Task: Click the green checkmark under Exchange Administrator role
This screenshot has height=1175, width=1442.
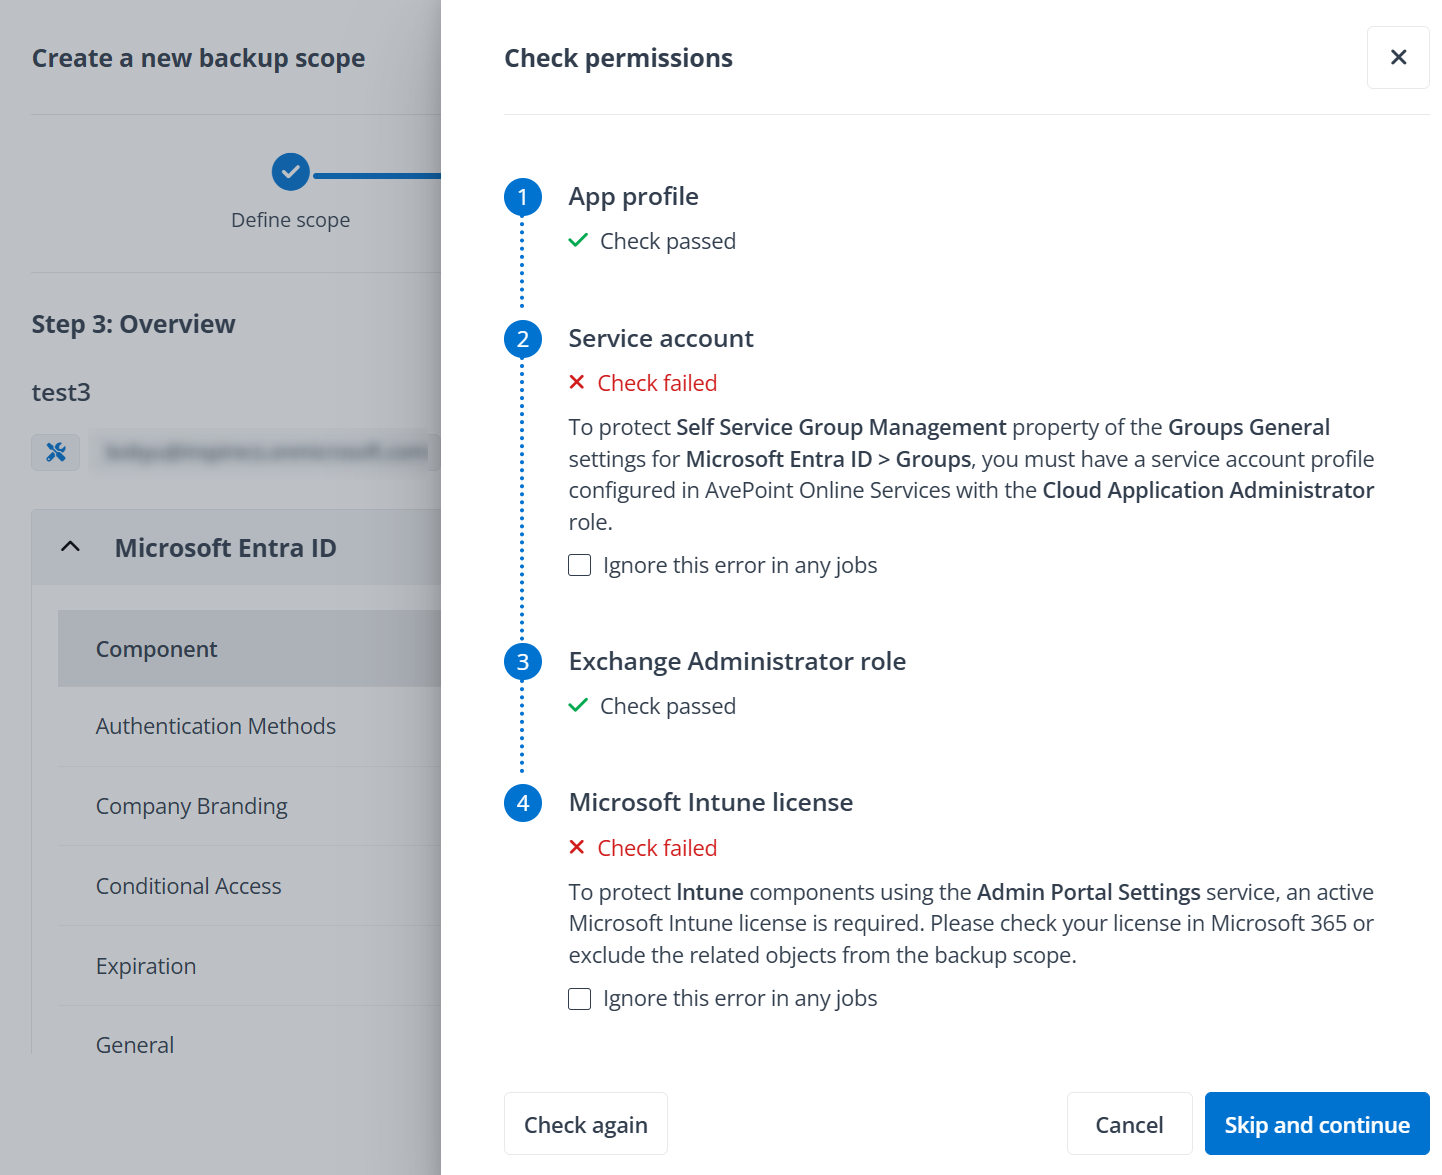Action: [578, 705]
